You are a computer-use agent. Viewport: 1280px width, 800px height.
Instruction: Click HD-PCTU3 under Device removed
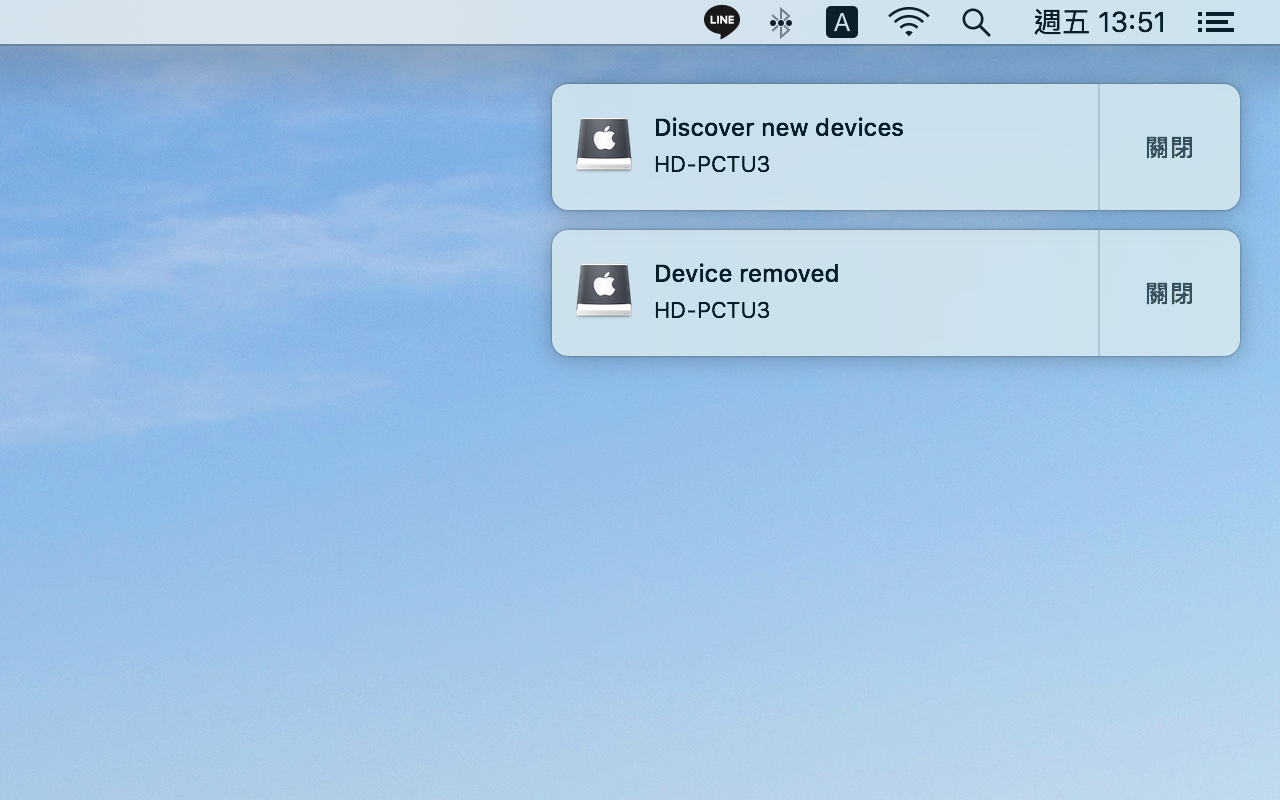click(x=712, y=310)
